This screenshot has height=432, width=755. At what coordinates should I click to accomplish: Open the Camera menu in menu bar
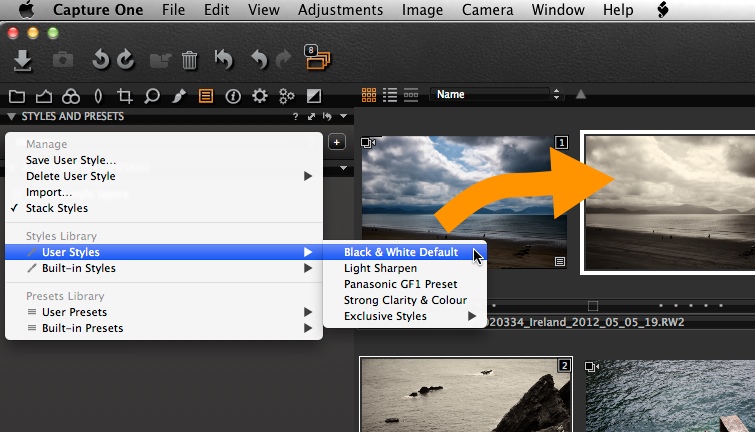487,10
